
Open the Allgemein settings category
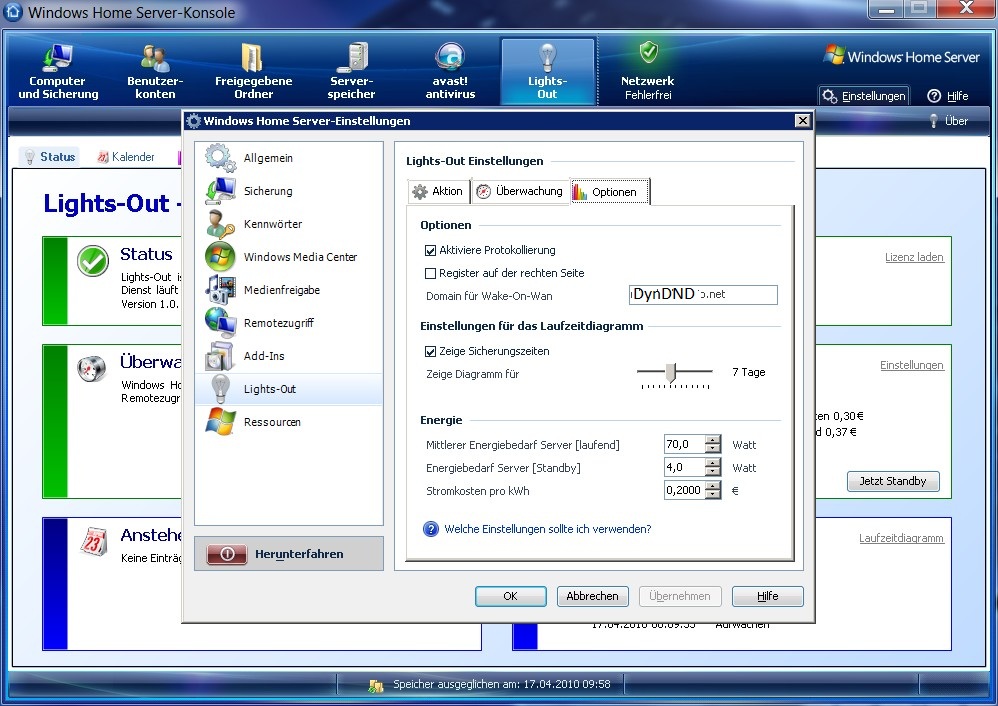click(x=288, y=158)
